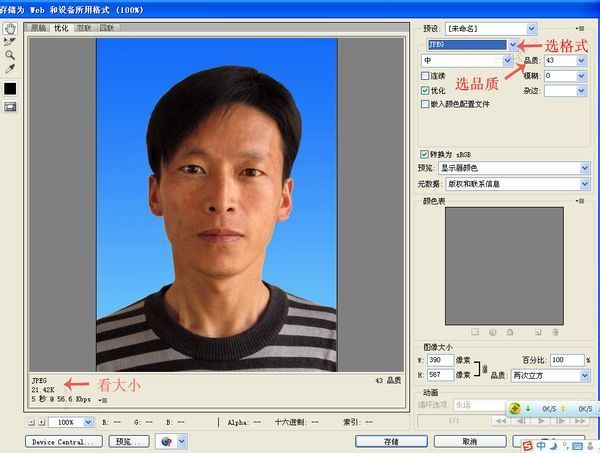Select the Slice Select tool
This screenshot has width=600, height=453.
point(10,41)
